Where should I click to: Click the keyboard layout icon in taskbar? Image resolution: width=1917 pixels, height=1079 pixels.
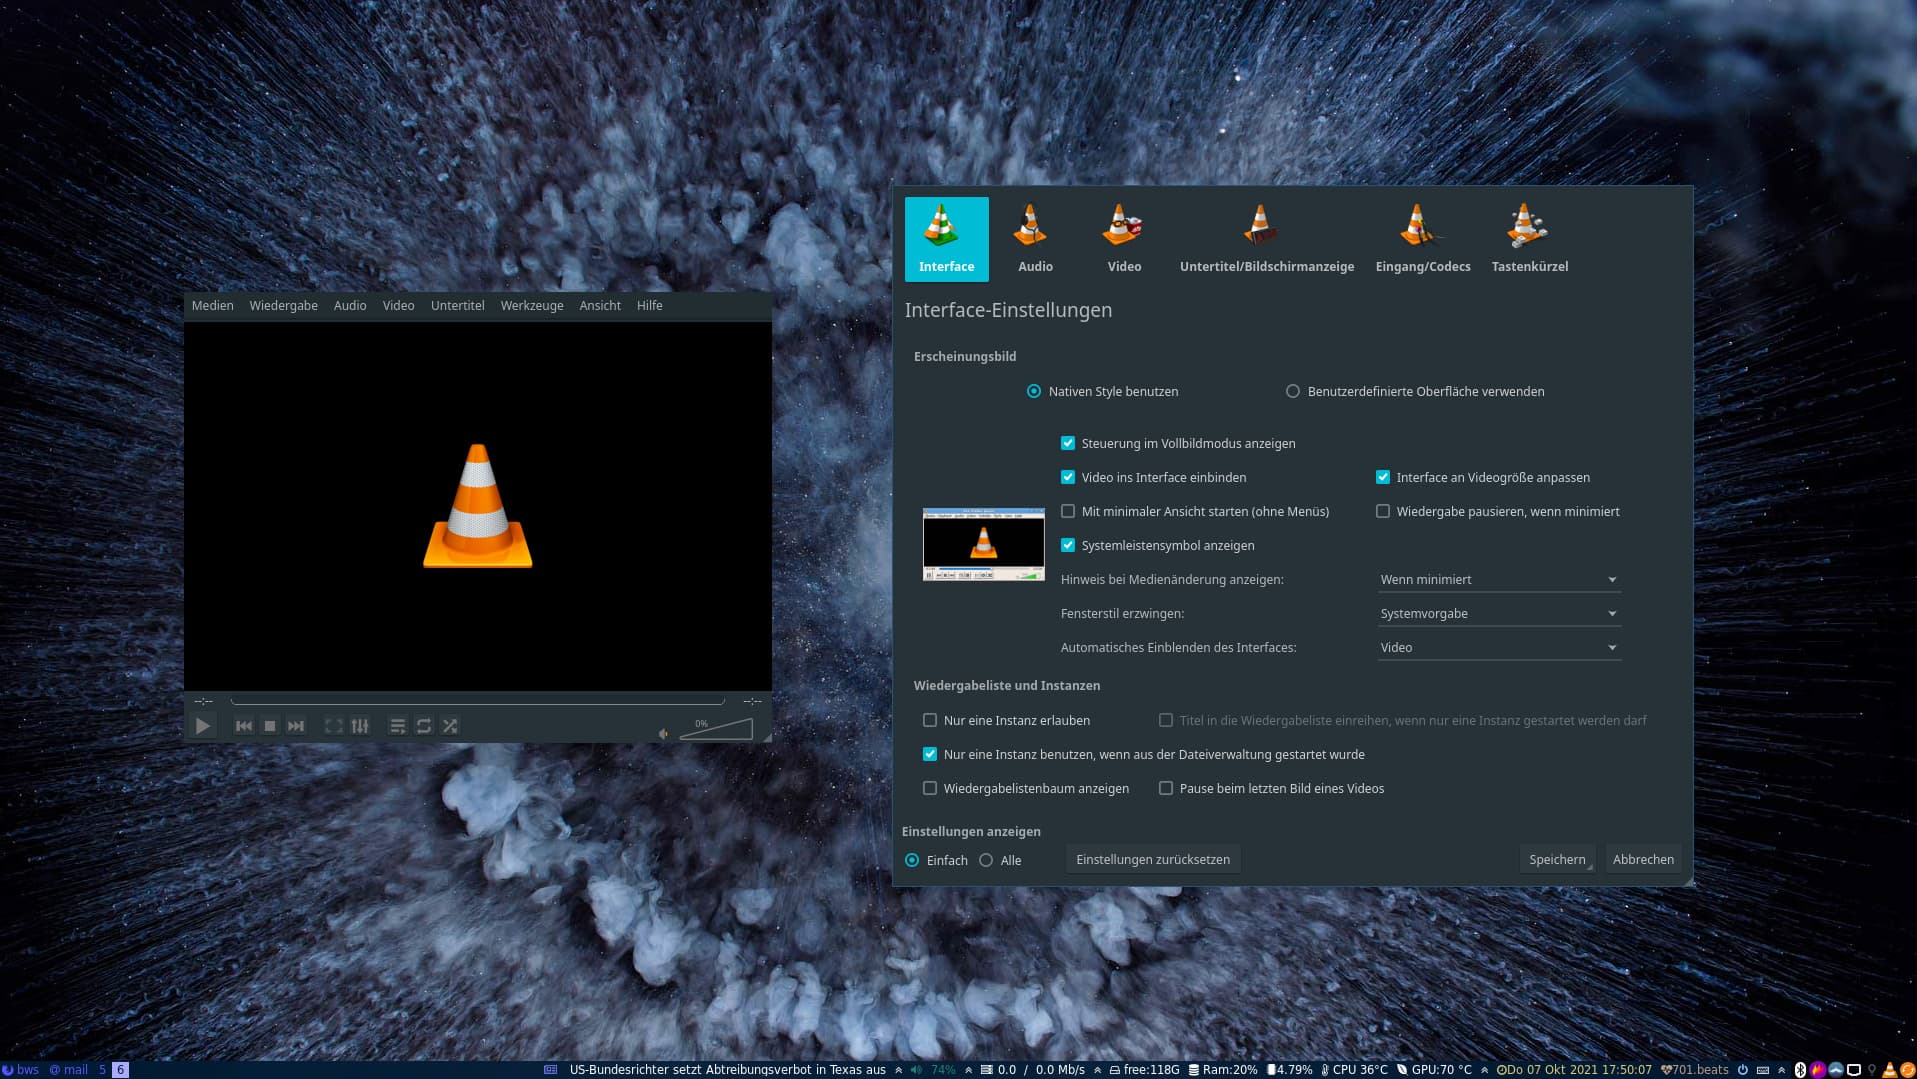1763,1070
